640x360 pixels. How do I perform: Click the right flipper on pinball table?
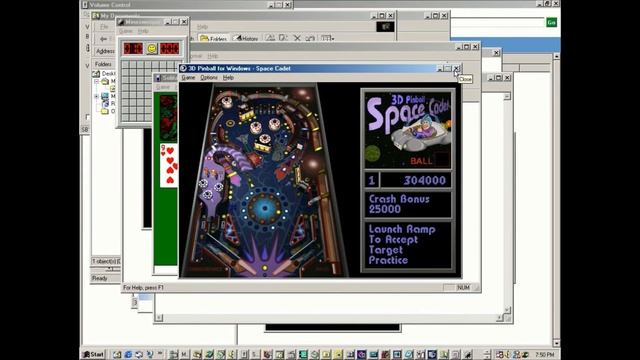[x=284, y=266]
